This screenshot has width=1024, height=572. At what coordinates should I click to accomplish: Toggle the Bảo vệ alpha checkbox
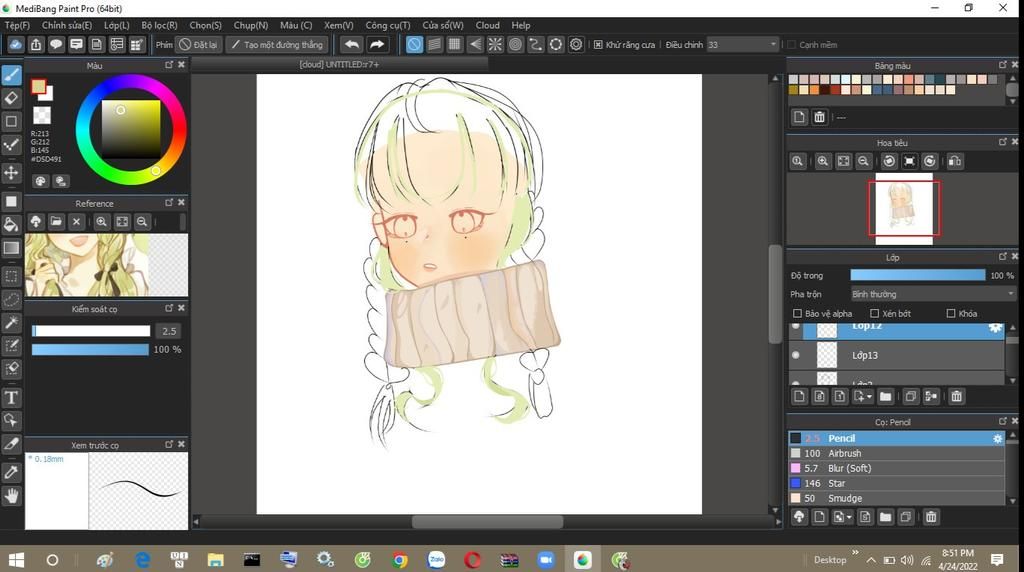pos(797,313)
